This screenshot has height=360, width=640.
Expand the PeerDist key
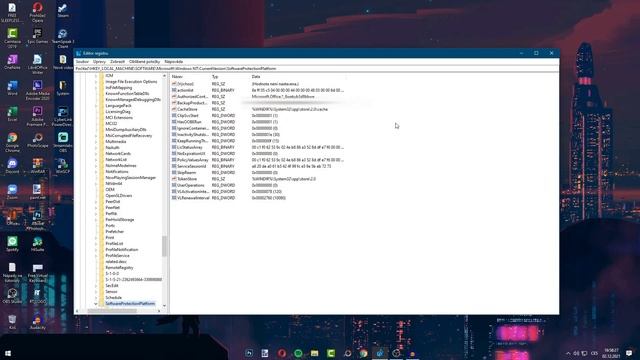point(96,202)
